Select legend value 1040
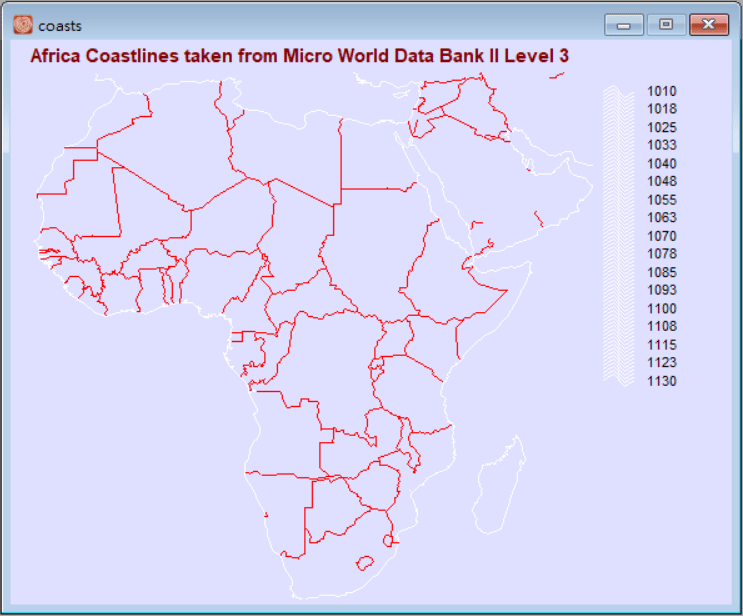 (x=662, y=164)
